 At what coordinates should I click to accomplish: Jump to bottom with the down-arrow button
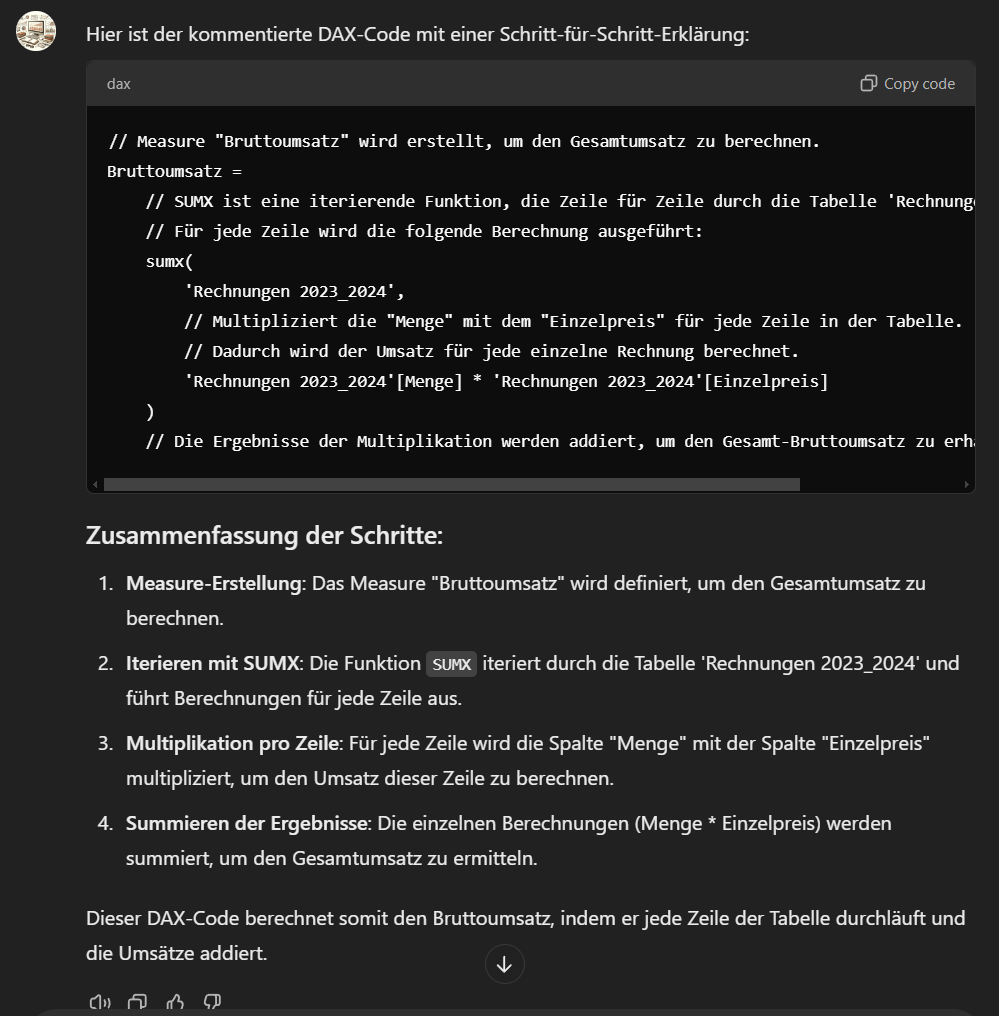pyautogui.click(x=505, y=964)
